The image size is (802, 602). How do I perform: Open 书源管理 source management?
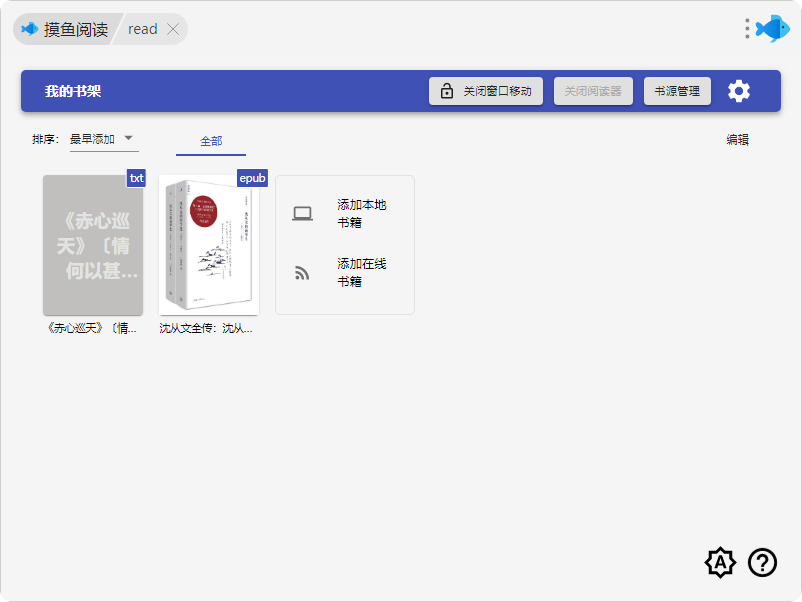pyautogui.click(x=677, y=91)
